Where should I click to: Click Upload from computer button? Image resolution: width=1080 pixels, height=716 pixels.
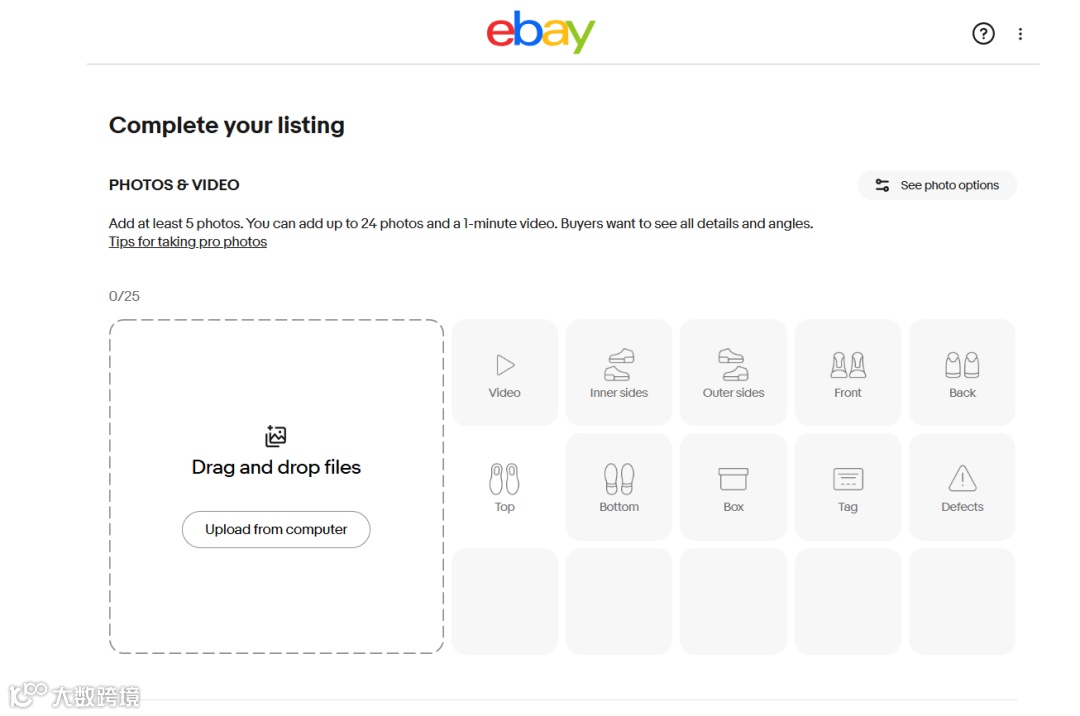click(276, 530)
